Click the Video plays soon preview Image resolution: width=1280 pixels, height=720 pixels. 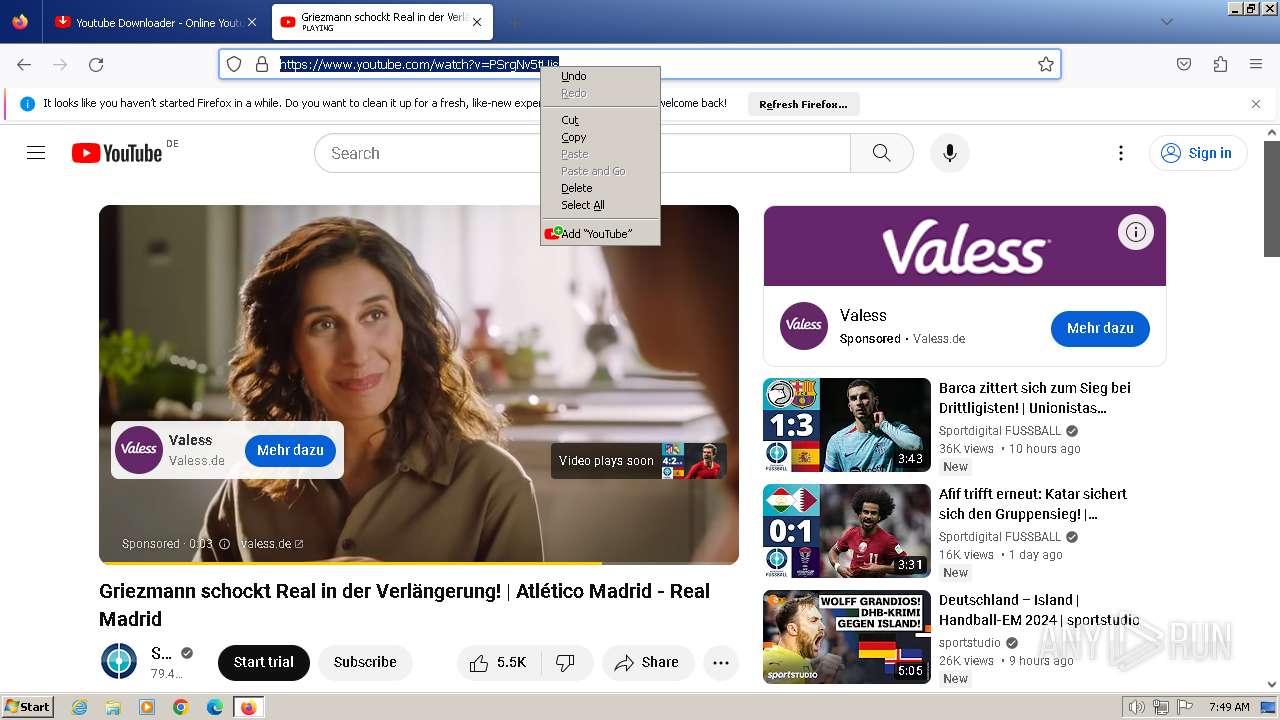pos(639,461)
